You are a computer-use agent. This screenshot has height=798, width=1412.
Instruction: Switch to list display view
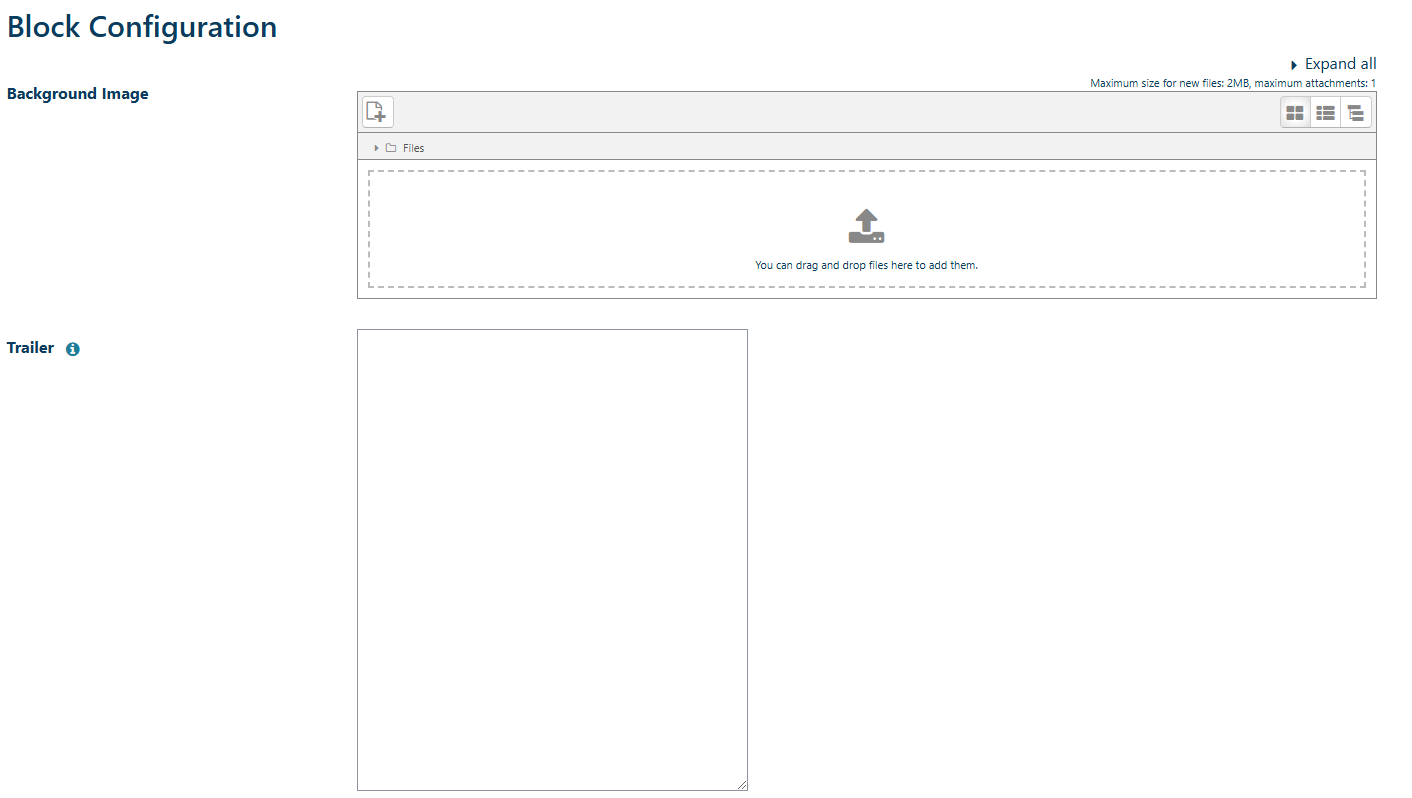pos(1325,111)
